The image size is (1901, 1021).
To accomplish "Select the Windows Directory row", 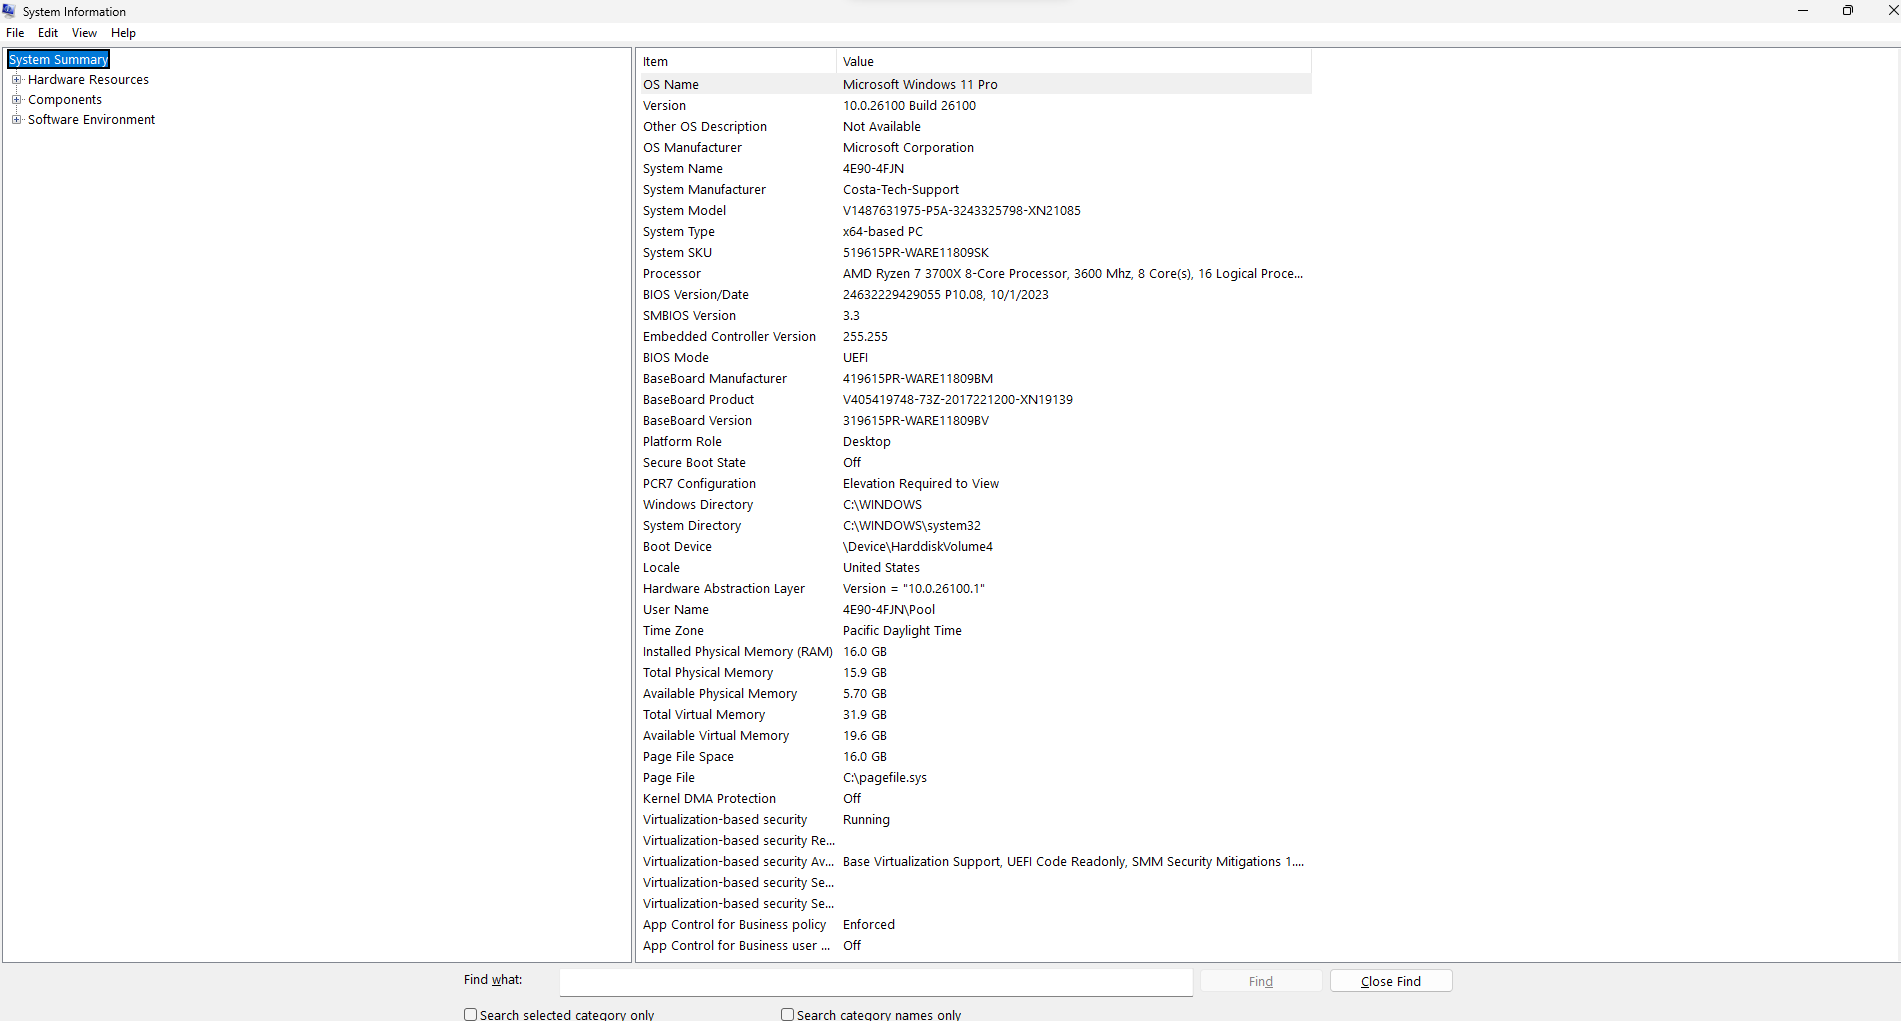I will [974, 505].
